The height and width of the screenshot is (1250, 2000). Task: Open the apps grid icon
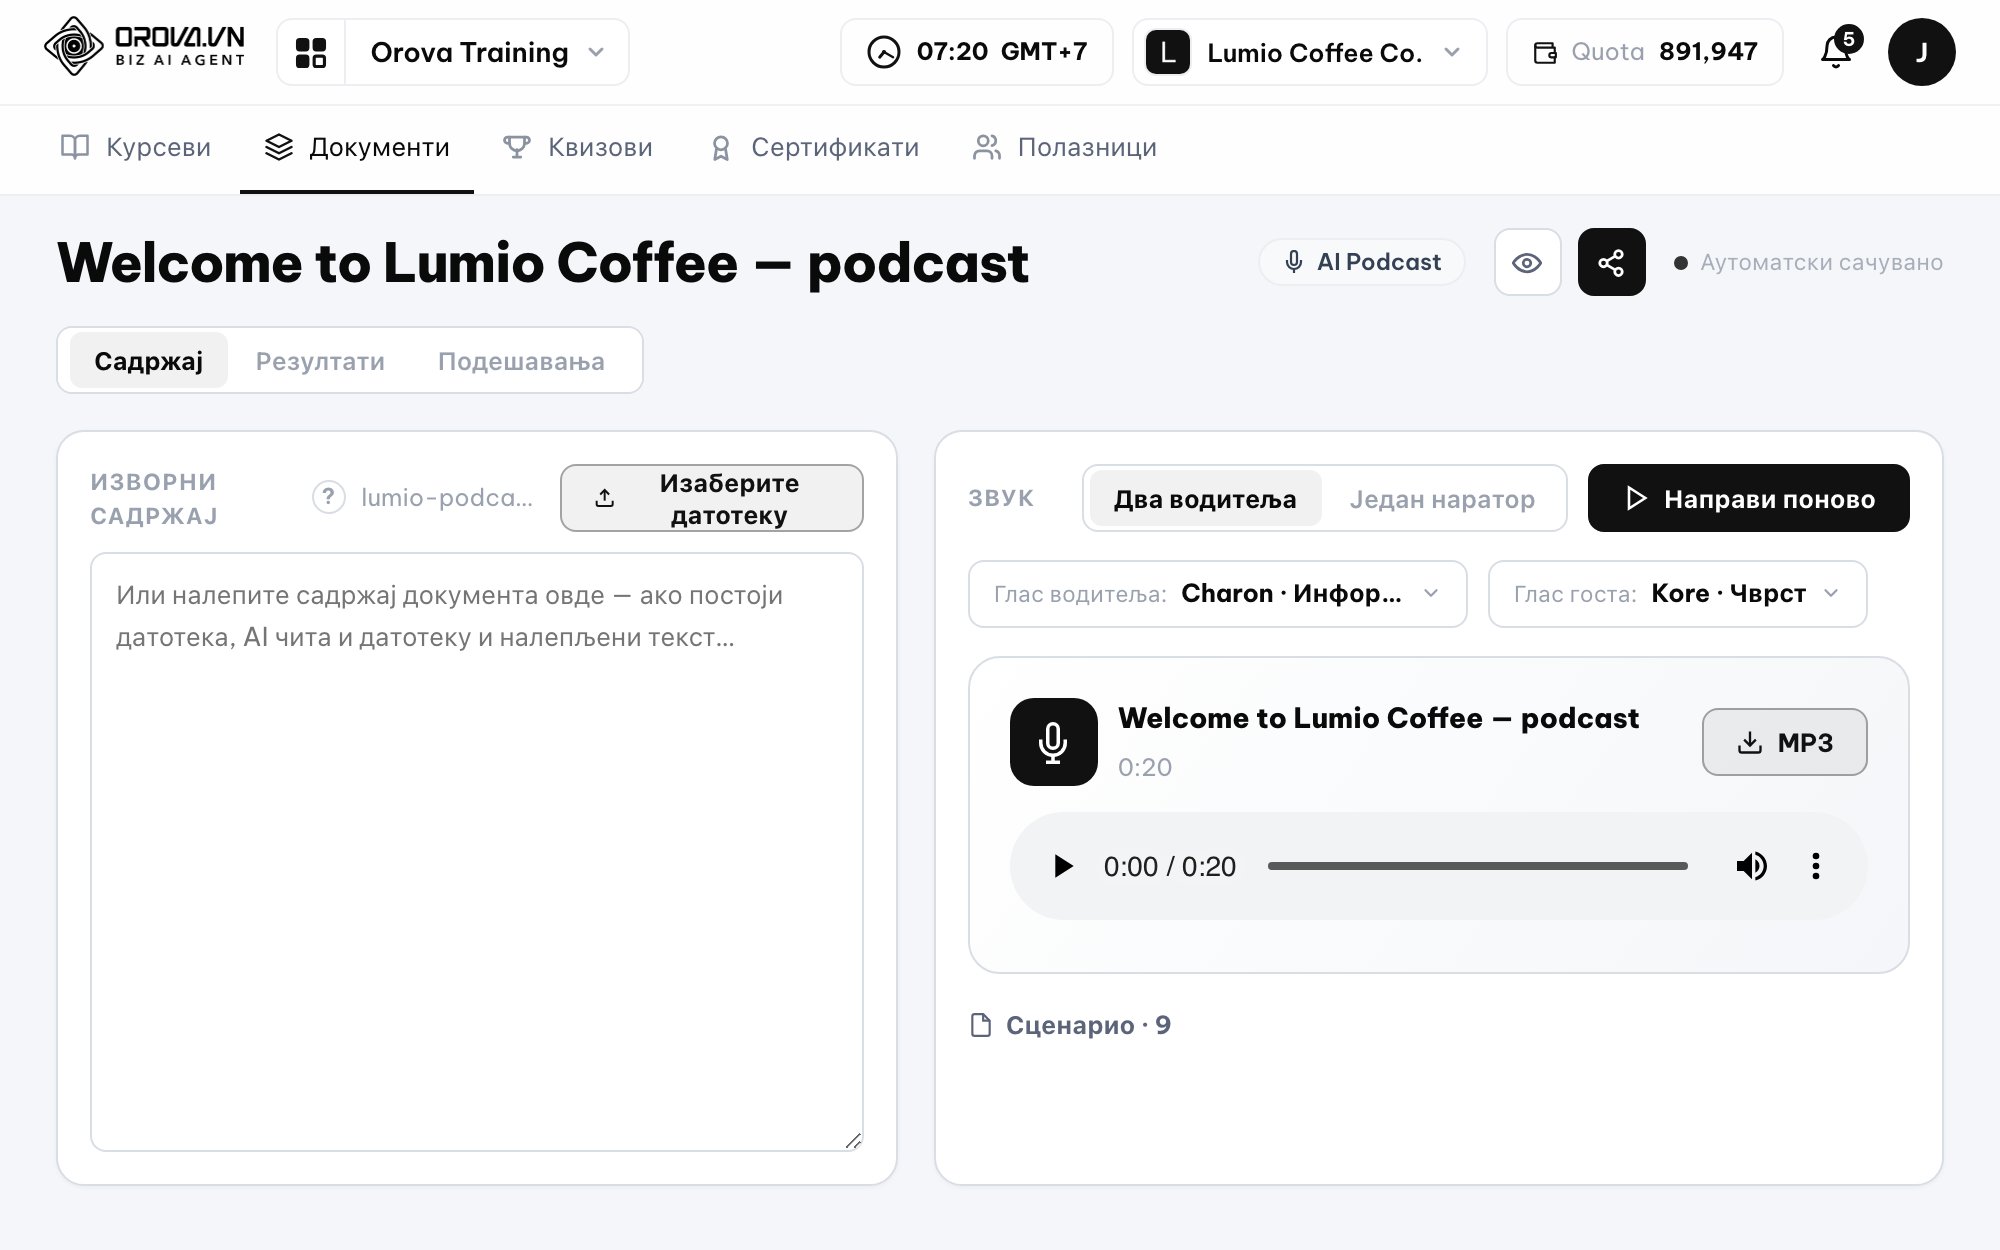311,52
